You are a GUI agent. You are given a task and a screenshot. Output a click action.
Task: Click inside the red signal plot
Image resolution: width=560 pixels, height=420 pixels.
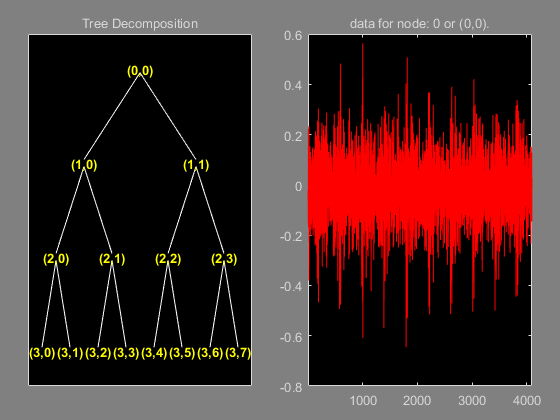tap(420, 210)
